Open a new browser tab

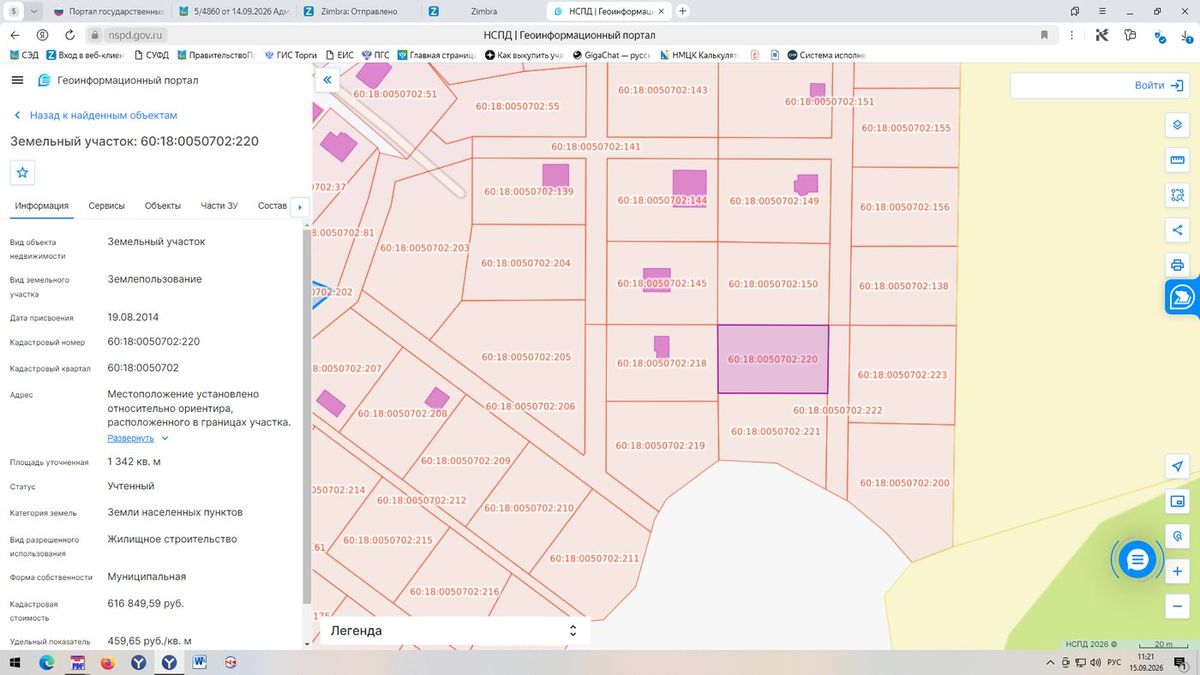(683, 11)
